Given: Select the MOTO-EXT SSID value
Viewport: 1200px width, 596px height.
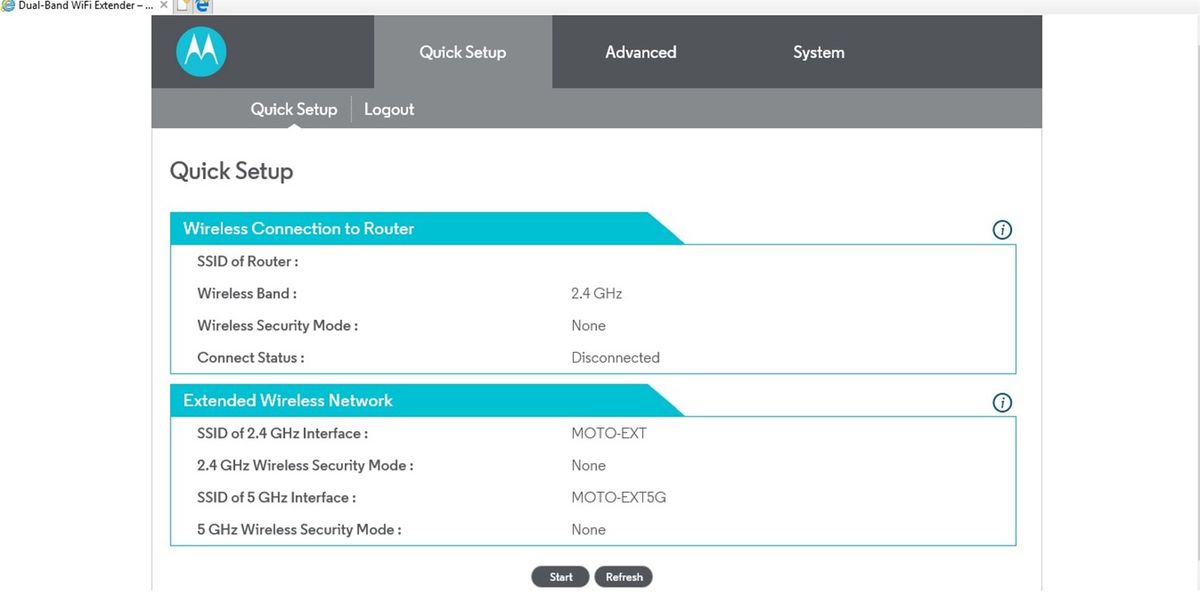Looking at the screenshot, I should (x=609, y=433).
